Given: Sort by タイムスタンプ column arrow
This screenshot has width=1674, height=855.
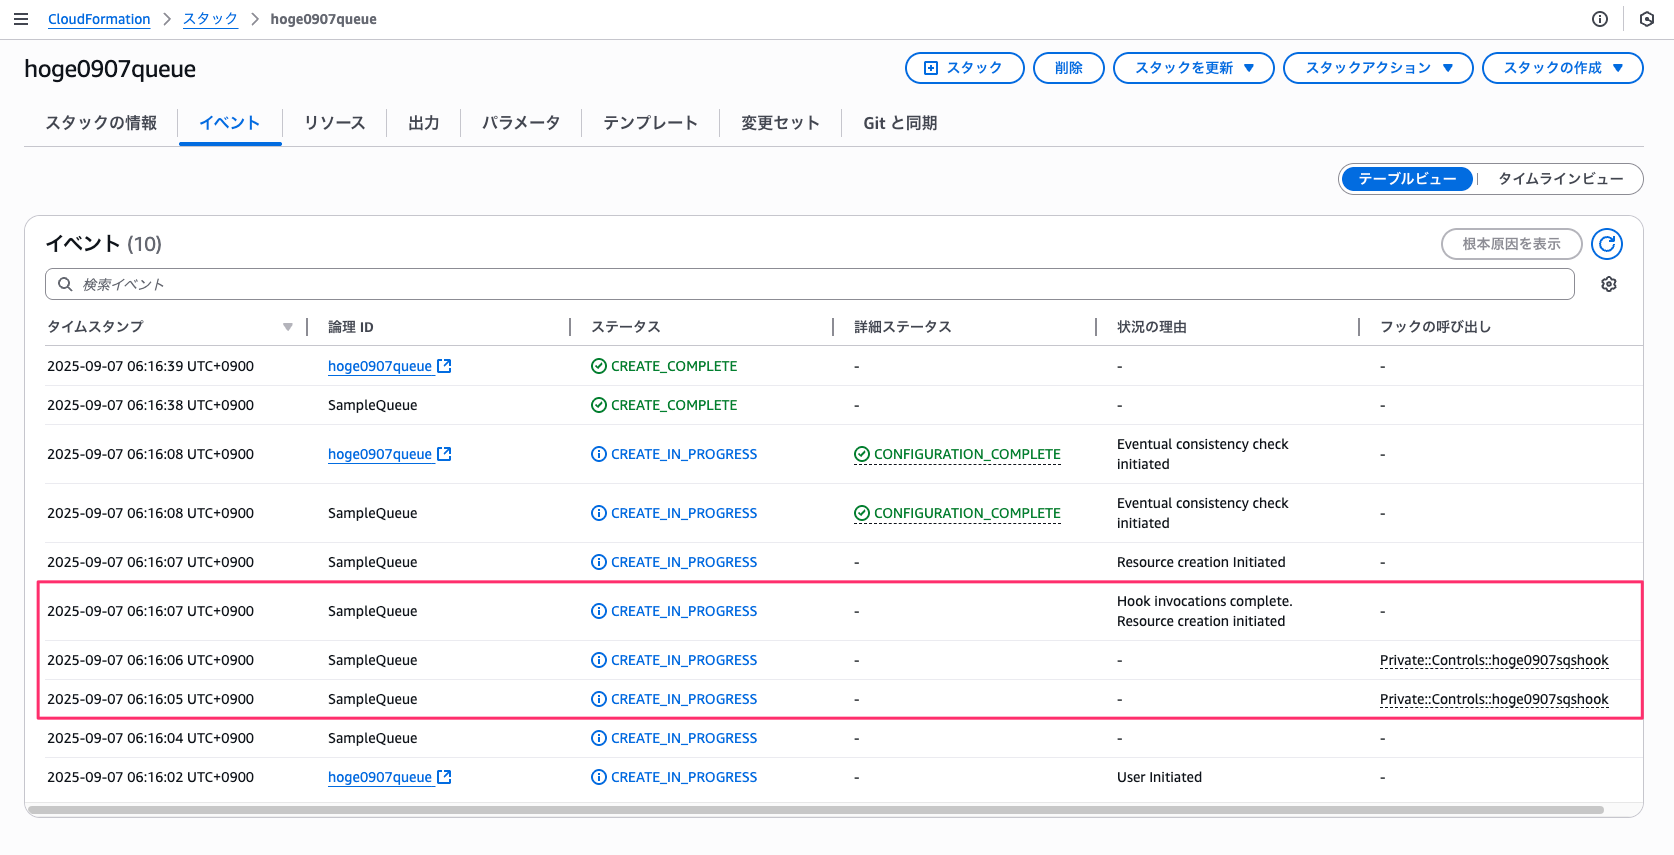Looking at the screenshot, I should [x=288, y=327].
